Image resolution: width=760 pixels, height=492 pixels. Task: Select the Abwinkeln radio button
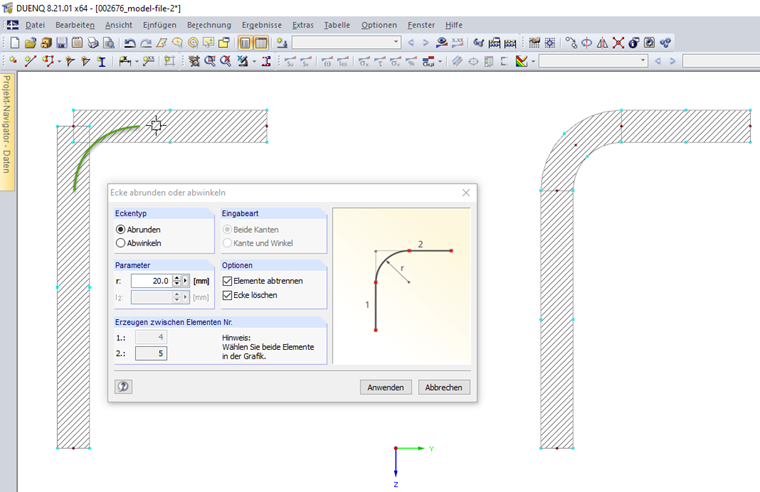(x=121, y=243)
